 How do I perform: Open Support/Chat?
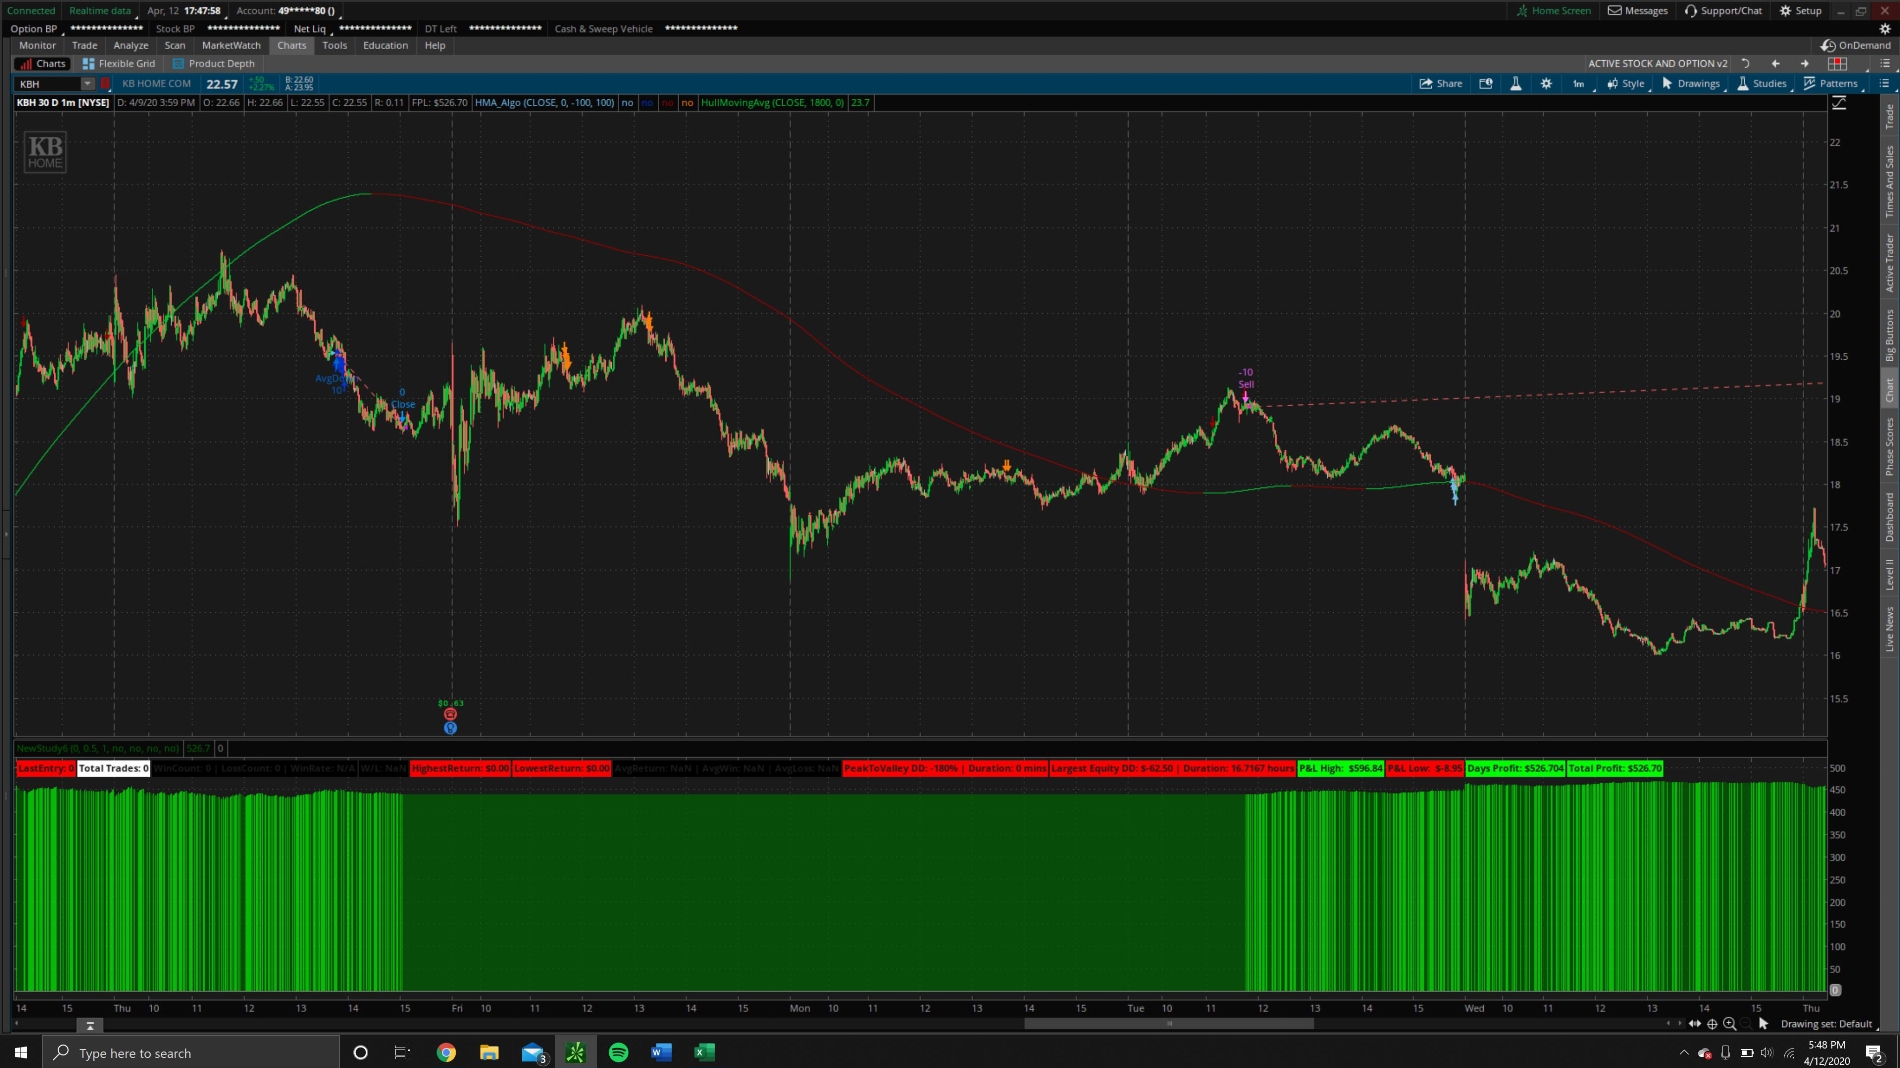(1723, 11)
